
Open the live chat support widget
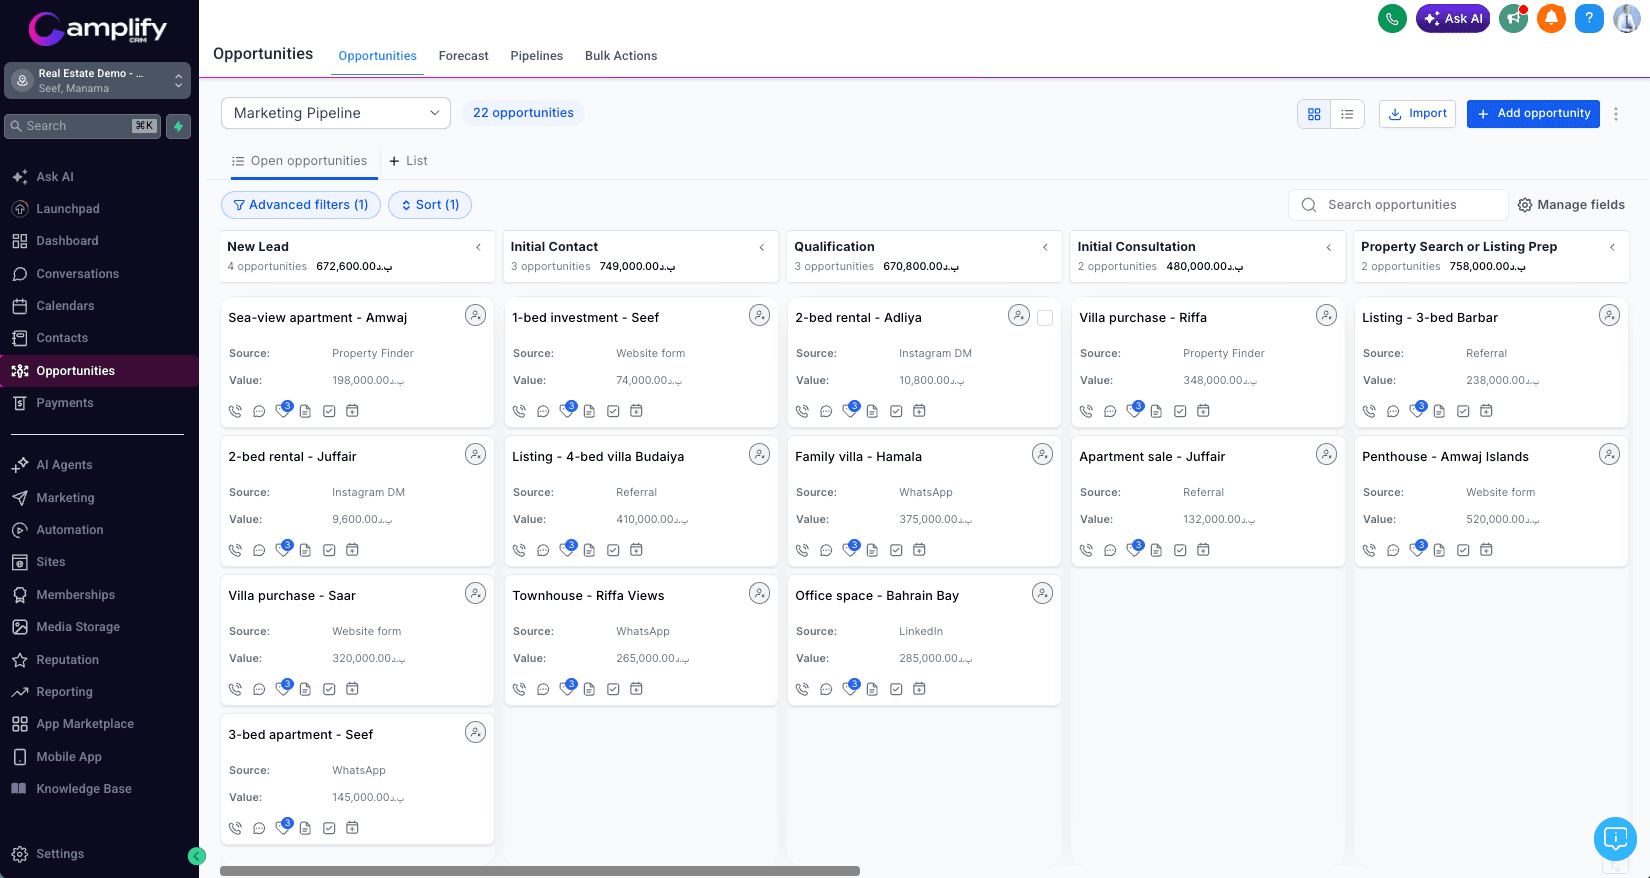tap(1615, 839)
